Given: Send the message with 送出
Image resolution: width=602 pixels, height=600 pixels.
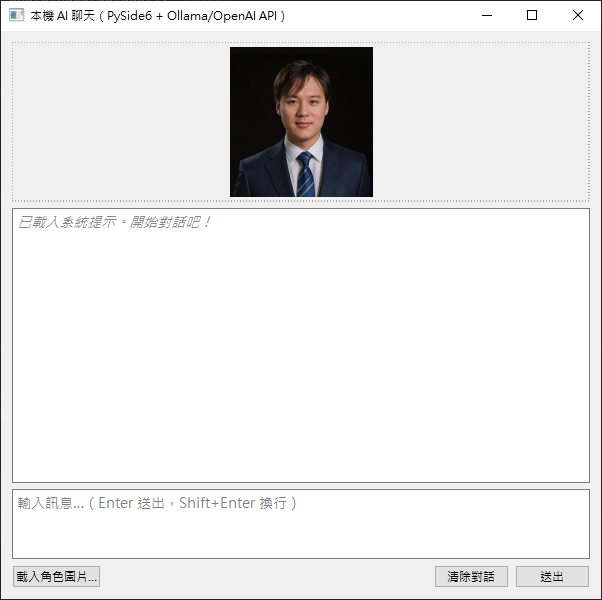Looking at the screenshot, I should pos(552,576).
